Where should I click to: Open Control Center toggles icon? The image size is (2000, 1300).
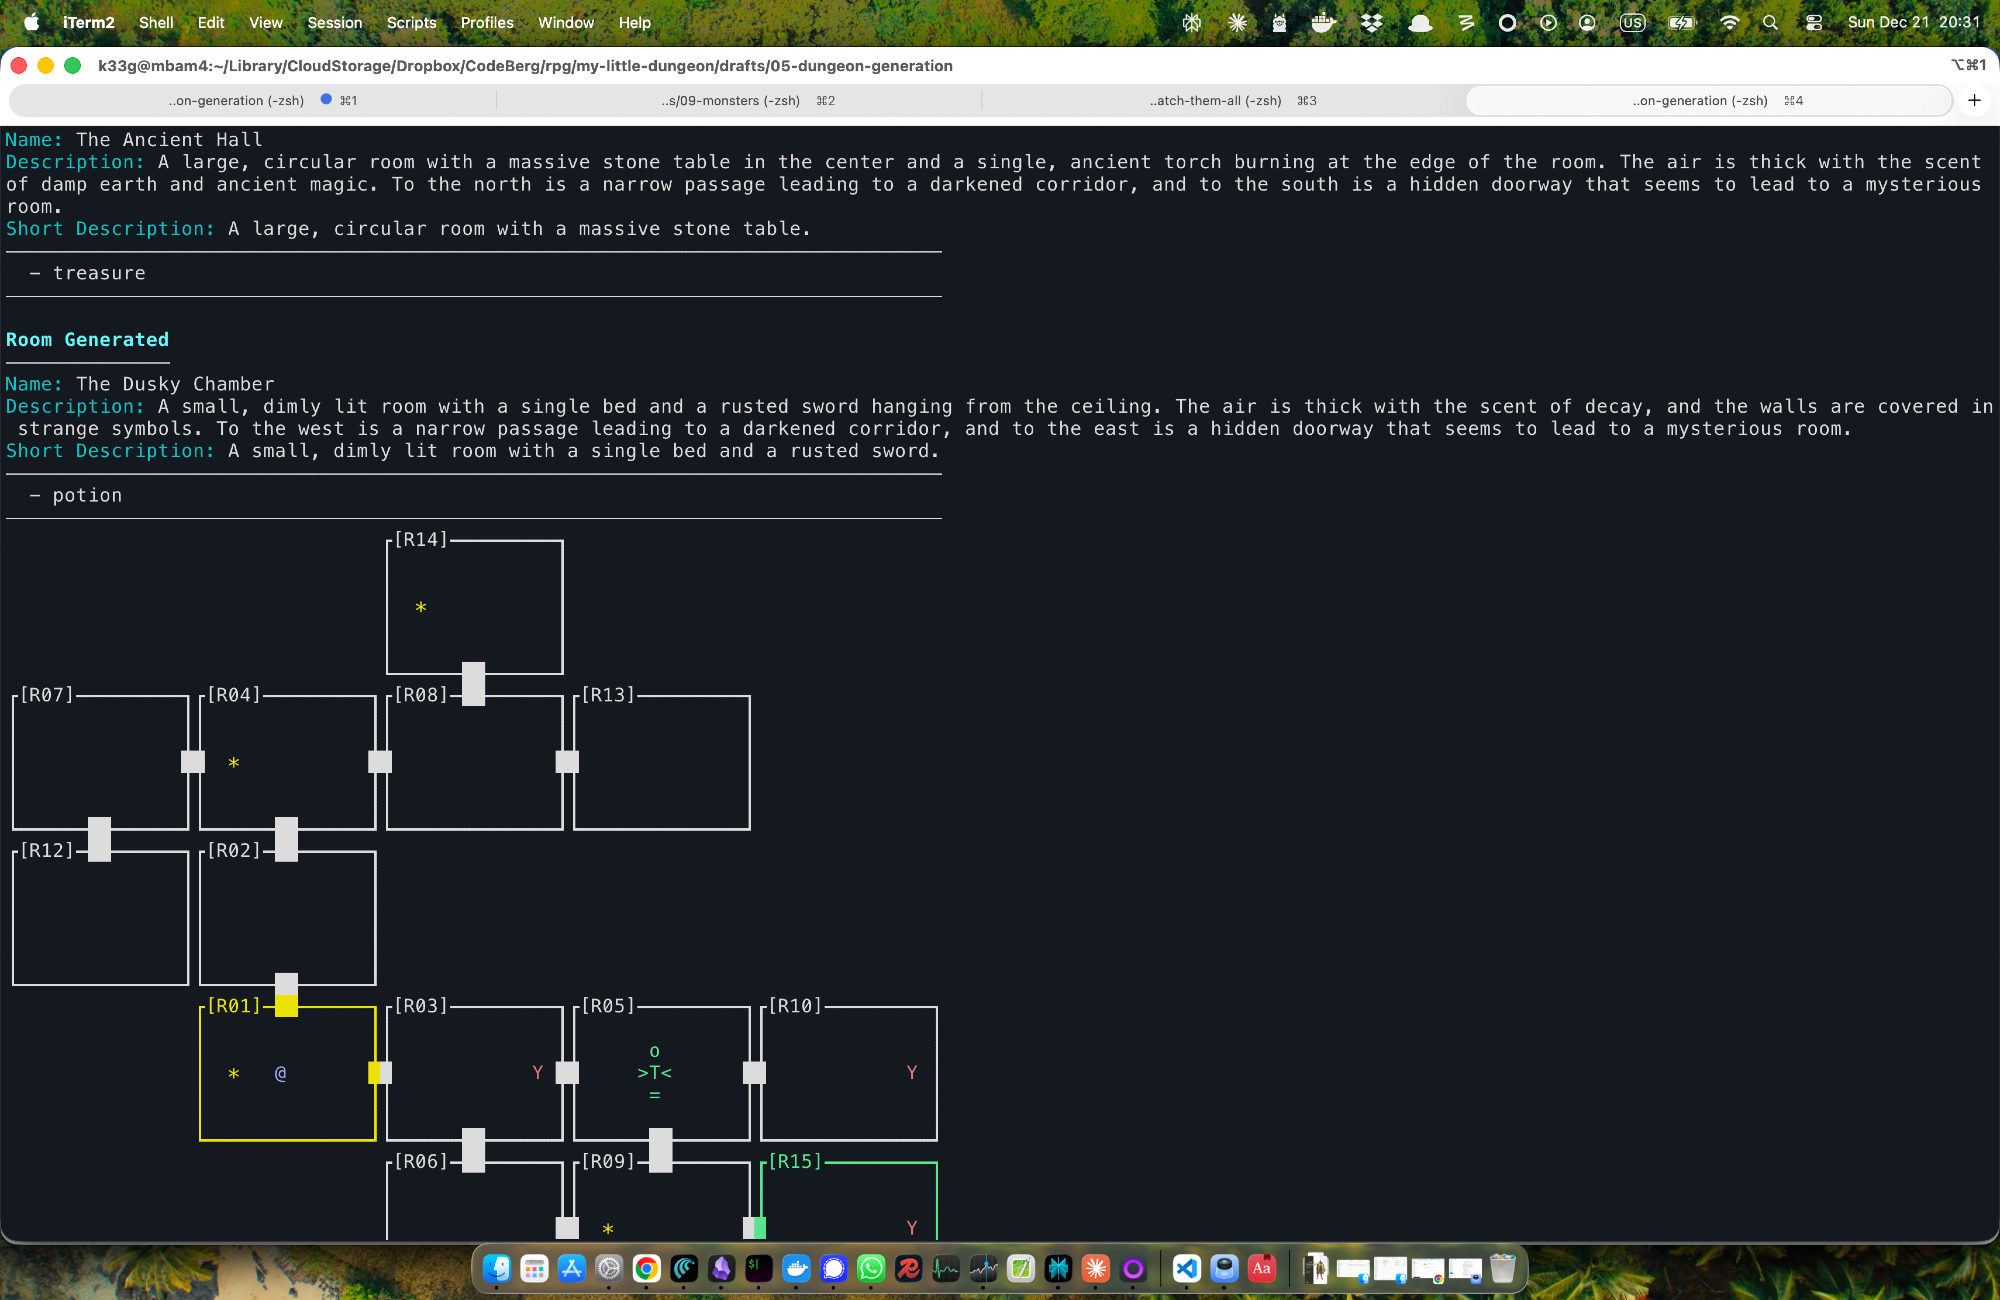(x=1813, y=22)
